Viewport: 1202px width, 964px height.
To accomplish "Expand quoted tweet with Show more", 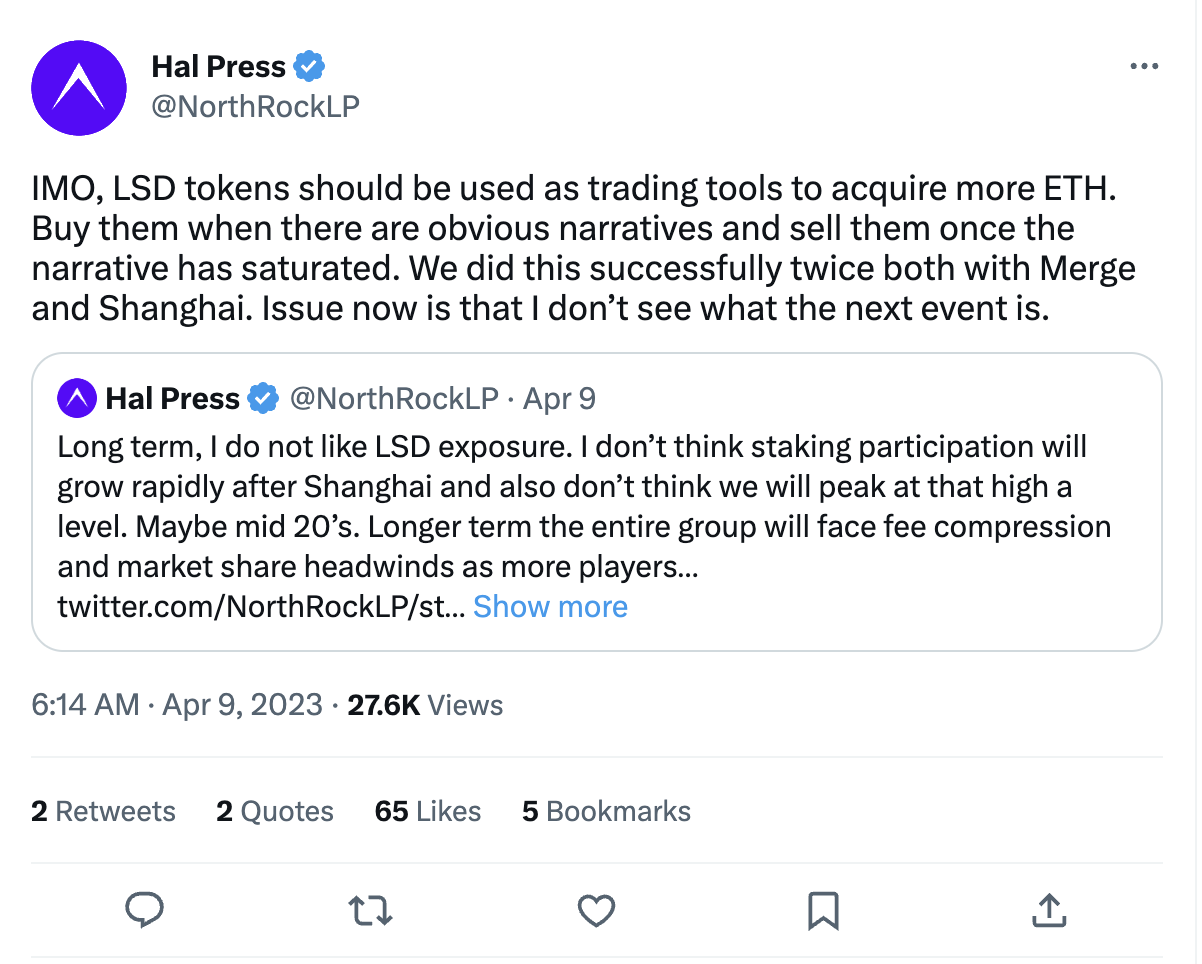I will click(550, 607).
